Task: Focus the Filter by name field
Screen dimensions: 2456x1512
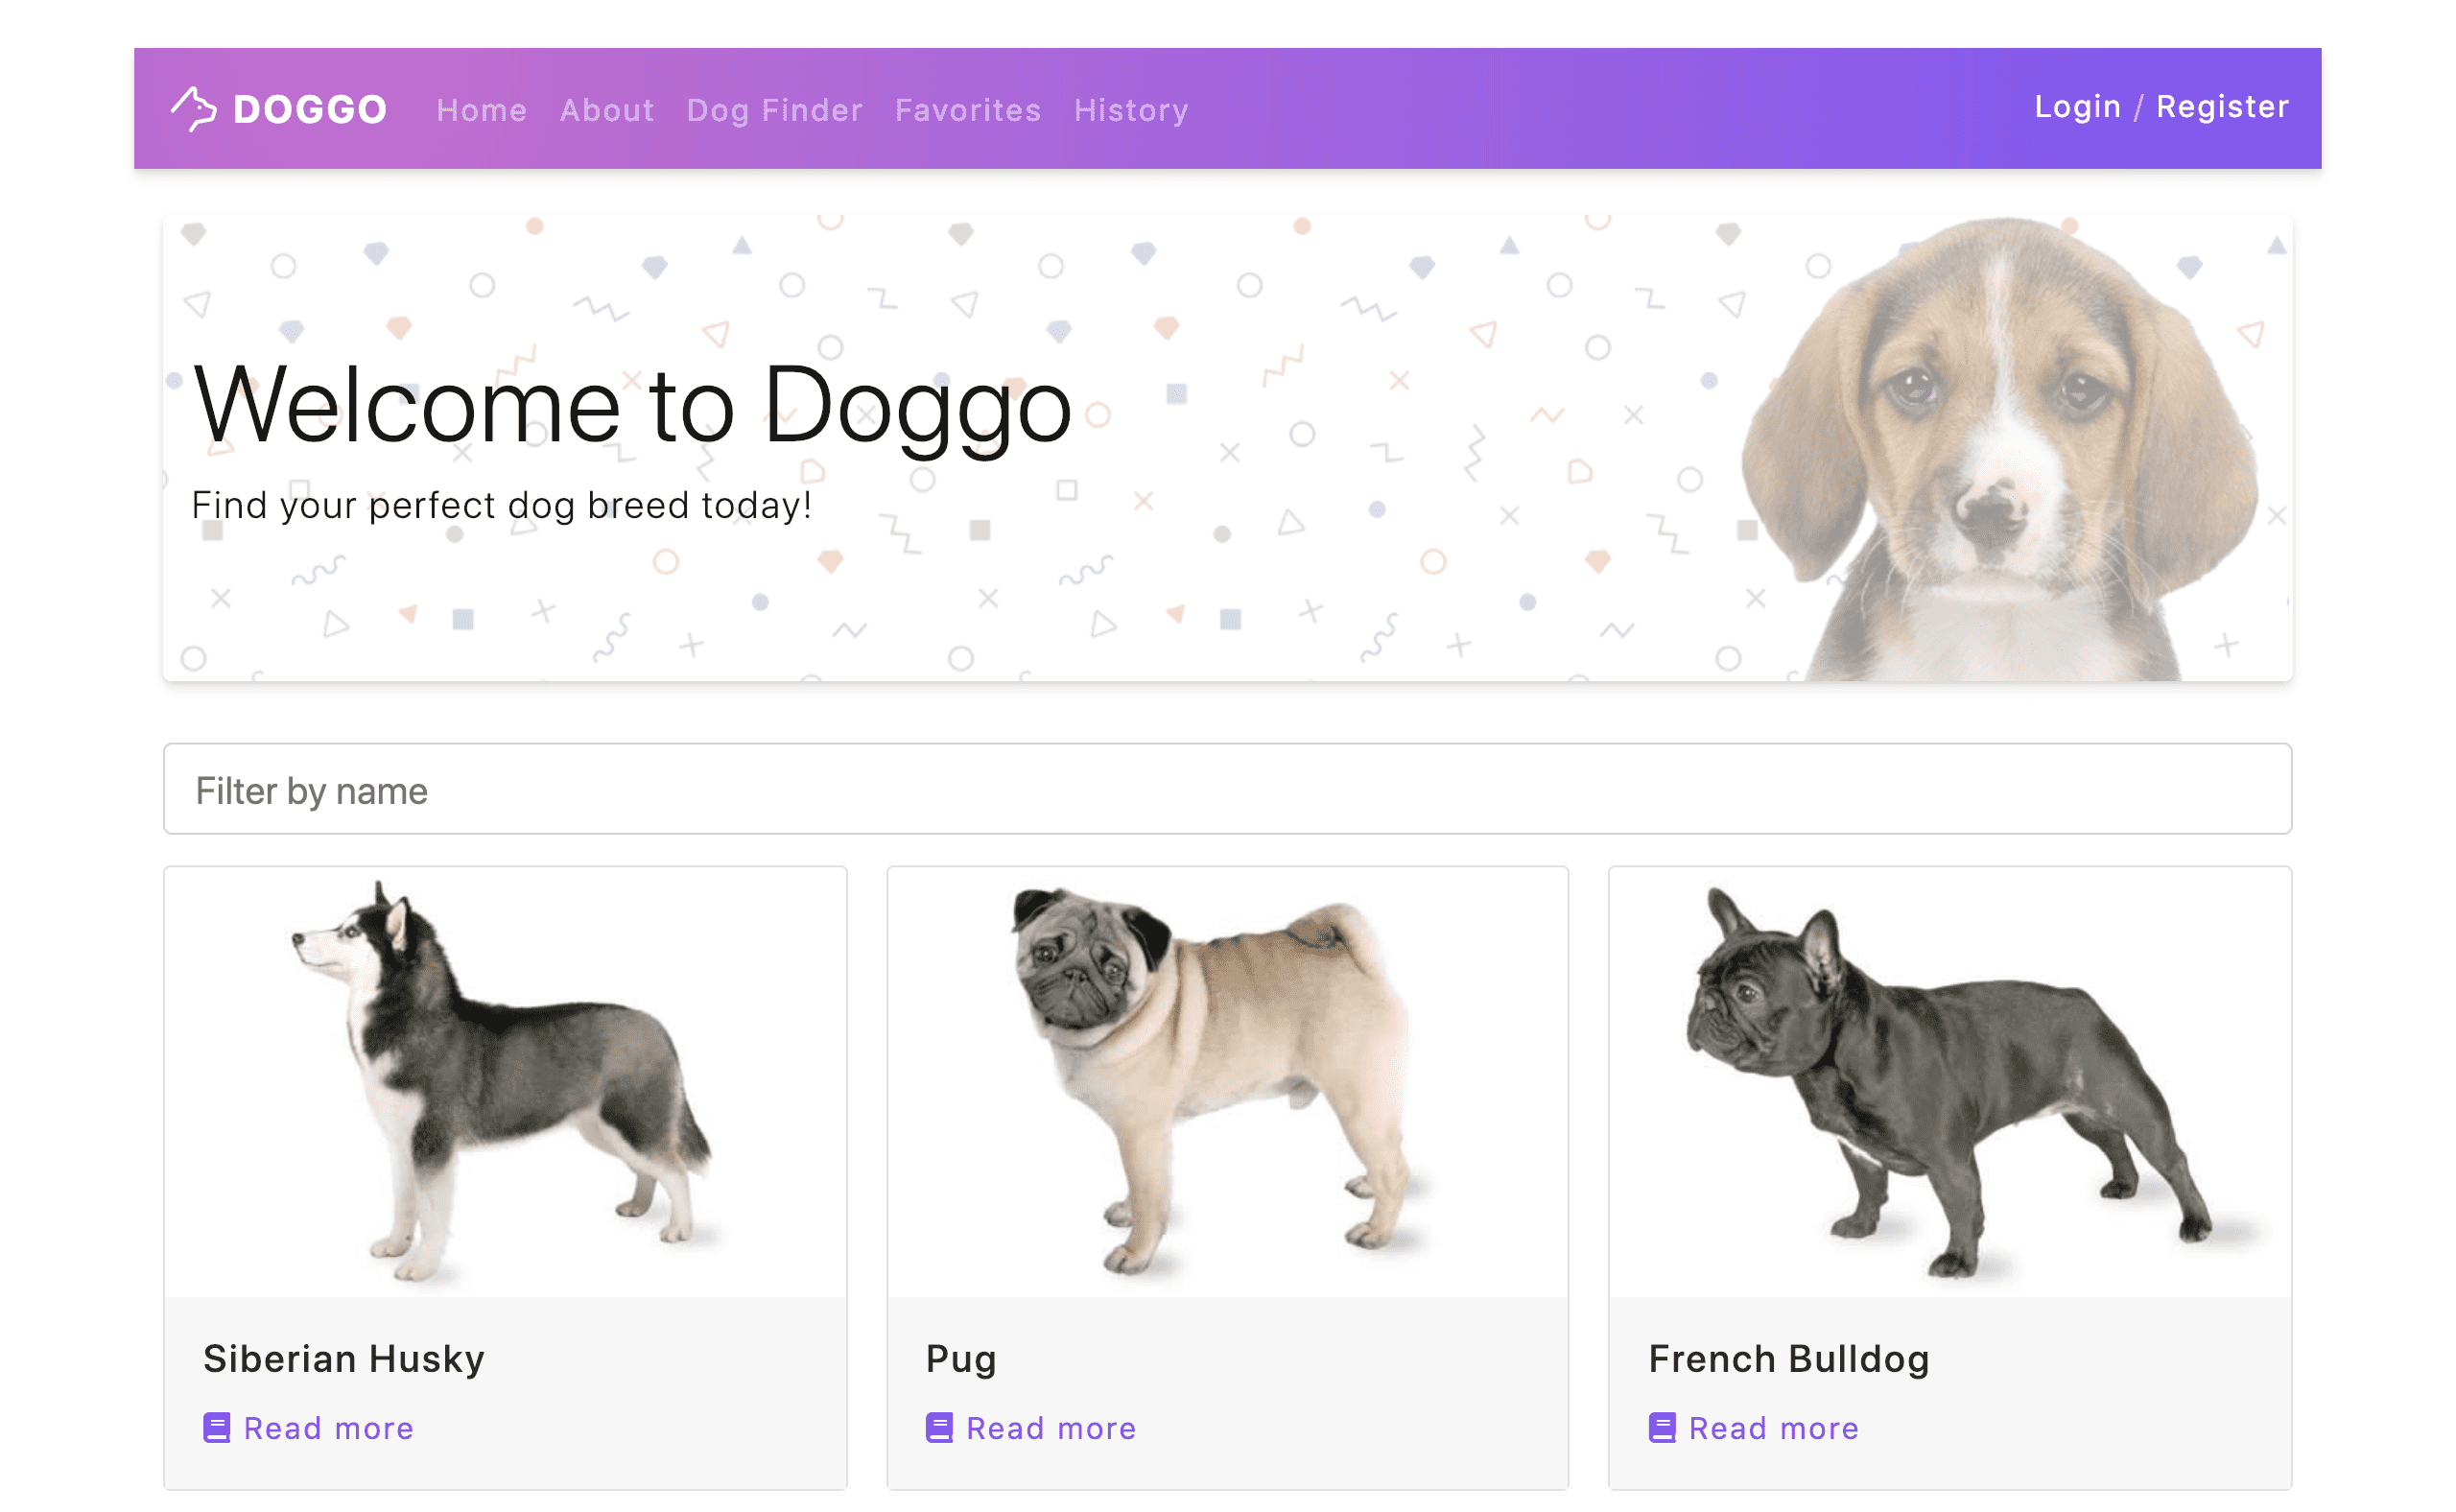Action: point(1227,788)
